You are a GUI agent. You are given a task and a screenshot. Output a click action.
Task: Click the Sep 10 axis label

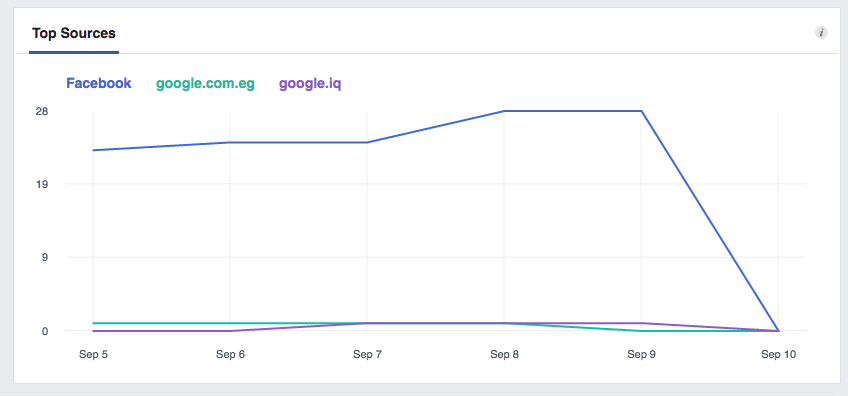click(x=779, y=354)
